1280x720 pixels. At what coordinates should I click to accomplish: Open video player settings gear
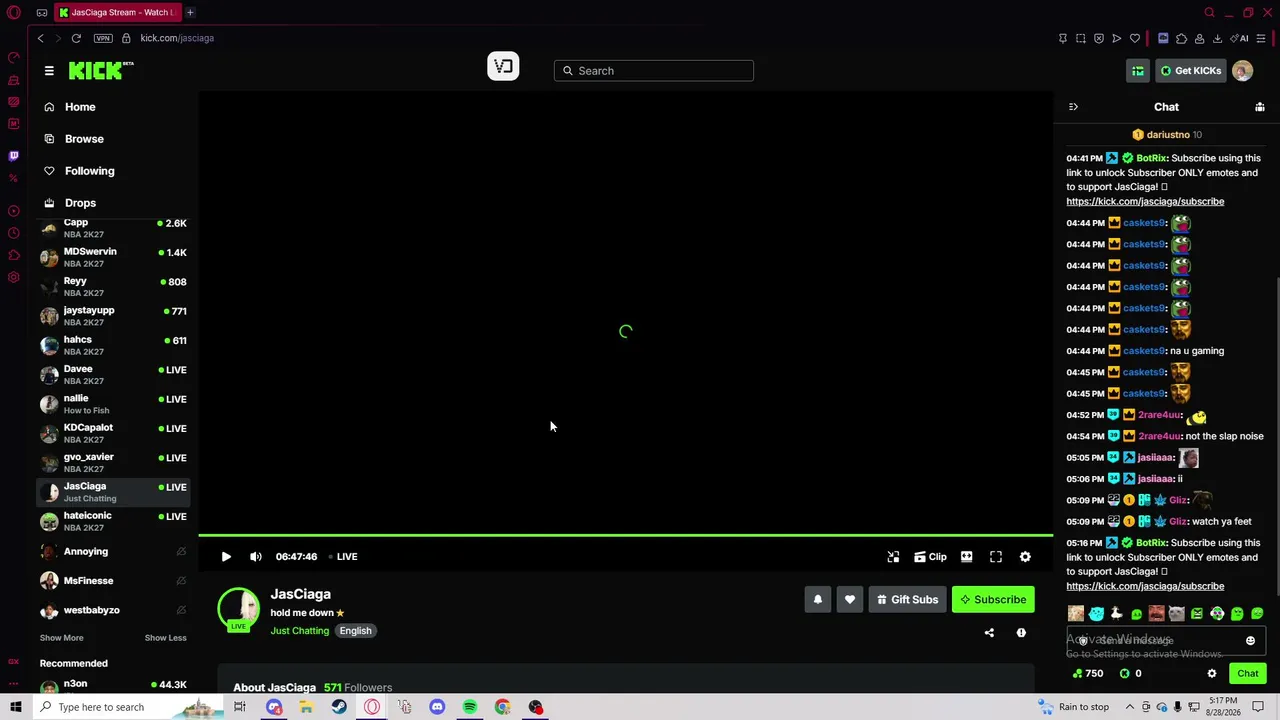tap(1025, 557)
